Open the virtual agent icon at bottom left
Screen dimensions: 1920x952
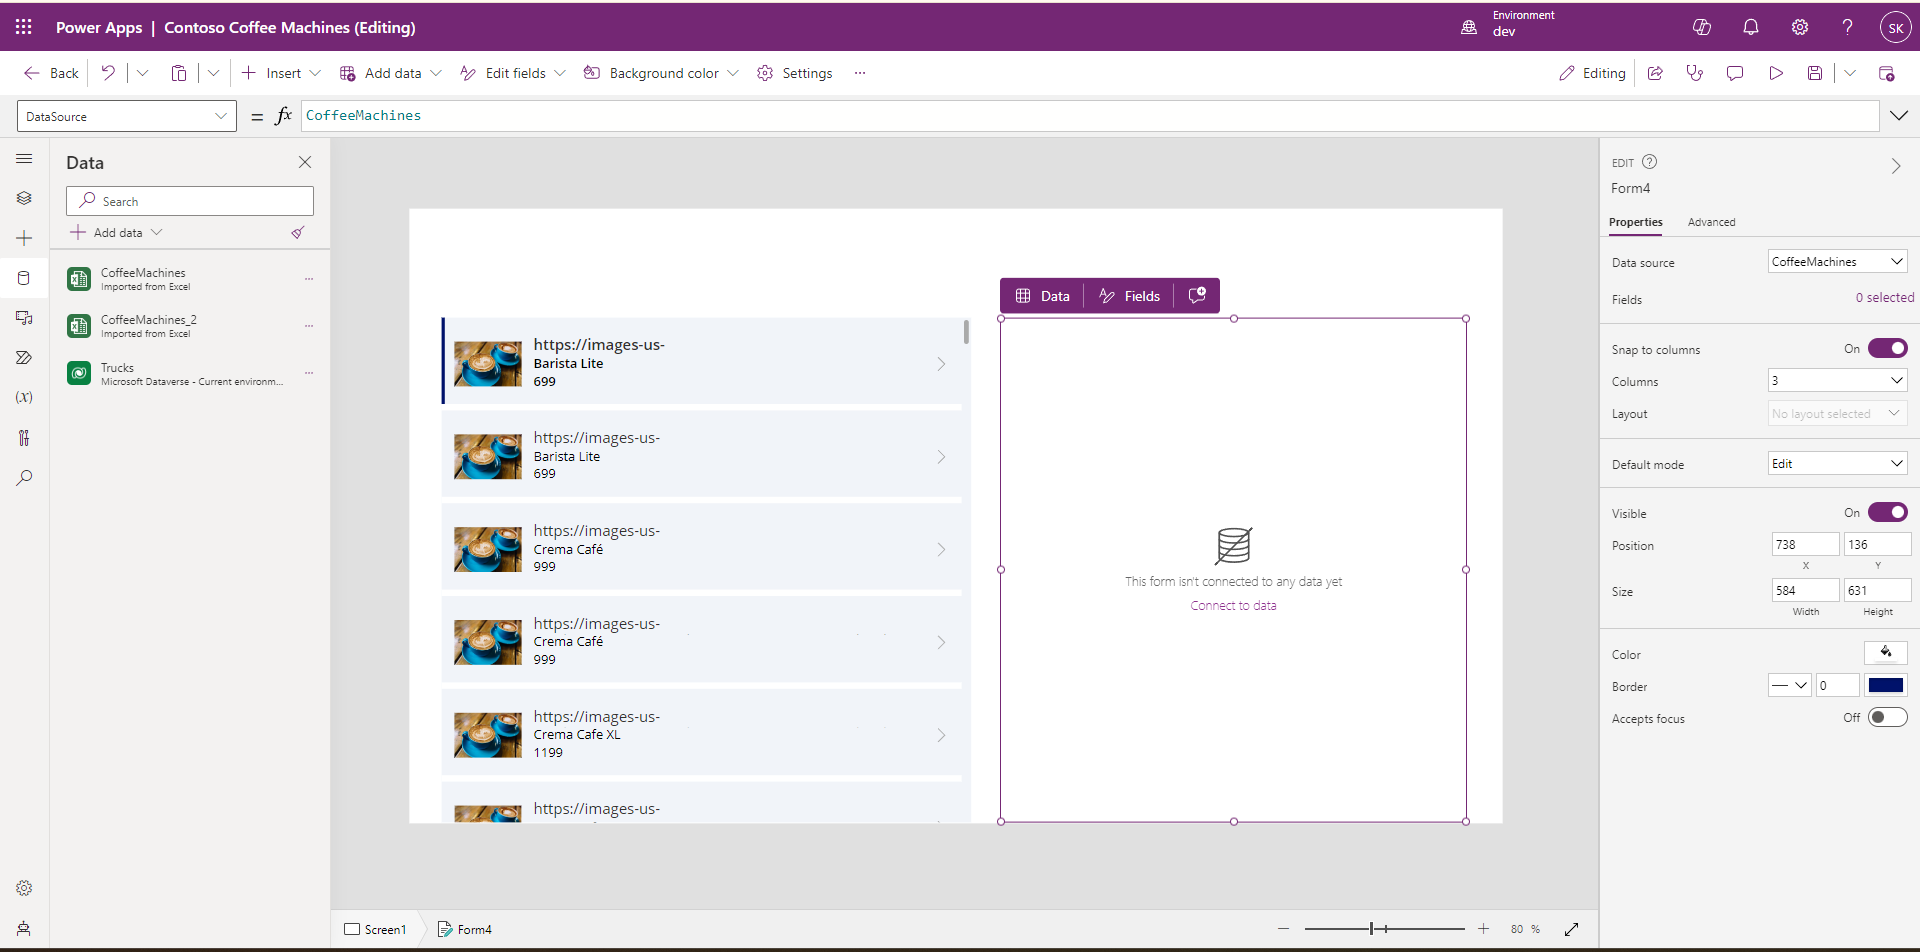point(24,928)
